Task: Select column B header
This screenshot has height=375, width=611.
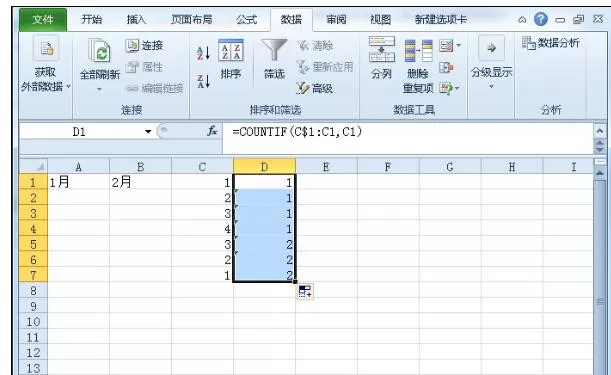Action: tap(140, 167)
